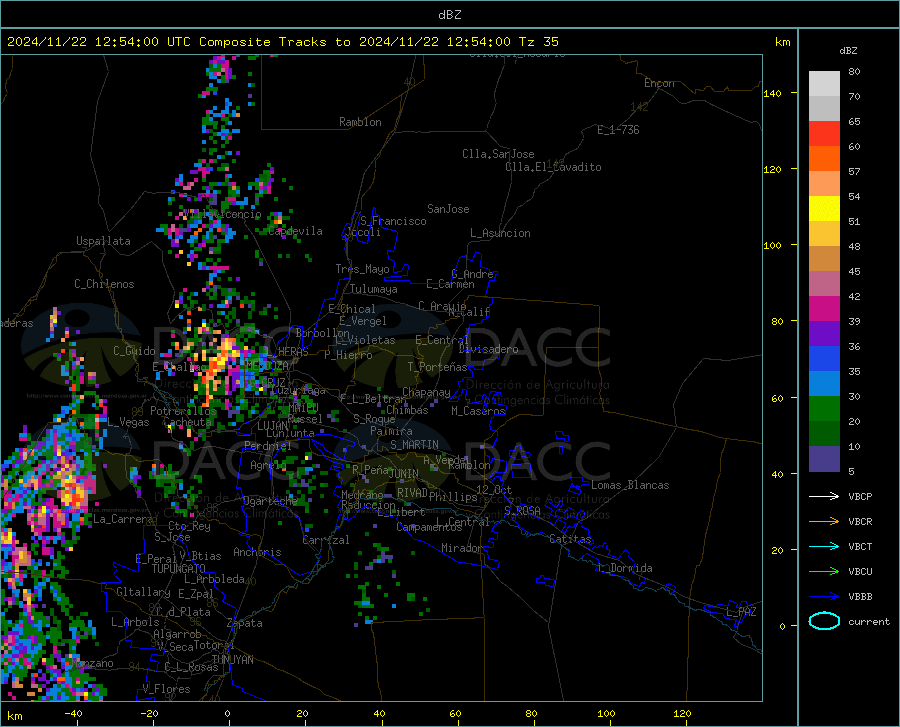Click the Ramblon label near top
The width and height of the screenshot is (900, 727).
click(x=360, y=122)
